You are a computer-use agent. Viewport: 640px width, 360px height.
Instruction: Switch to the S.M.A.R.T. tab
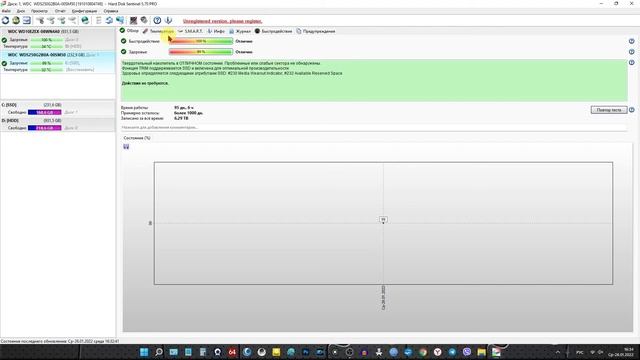click(190, 31)
